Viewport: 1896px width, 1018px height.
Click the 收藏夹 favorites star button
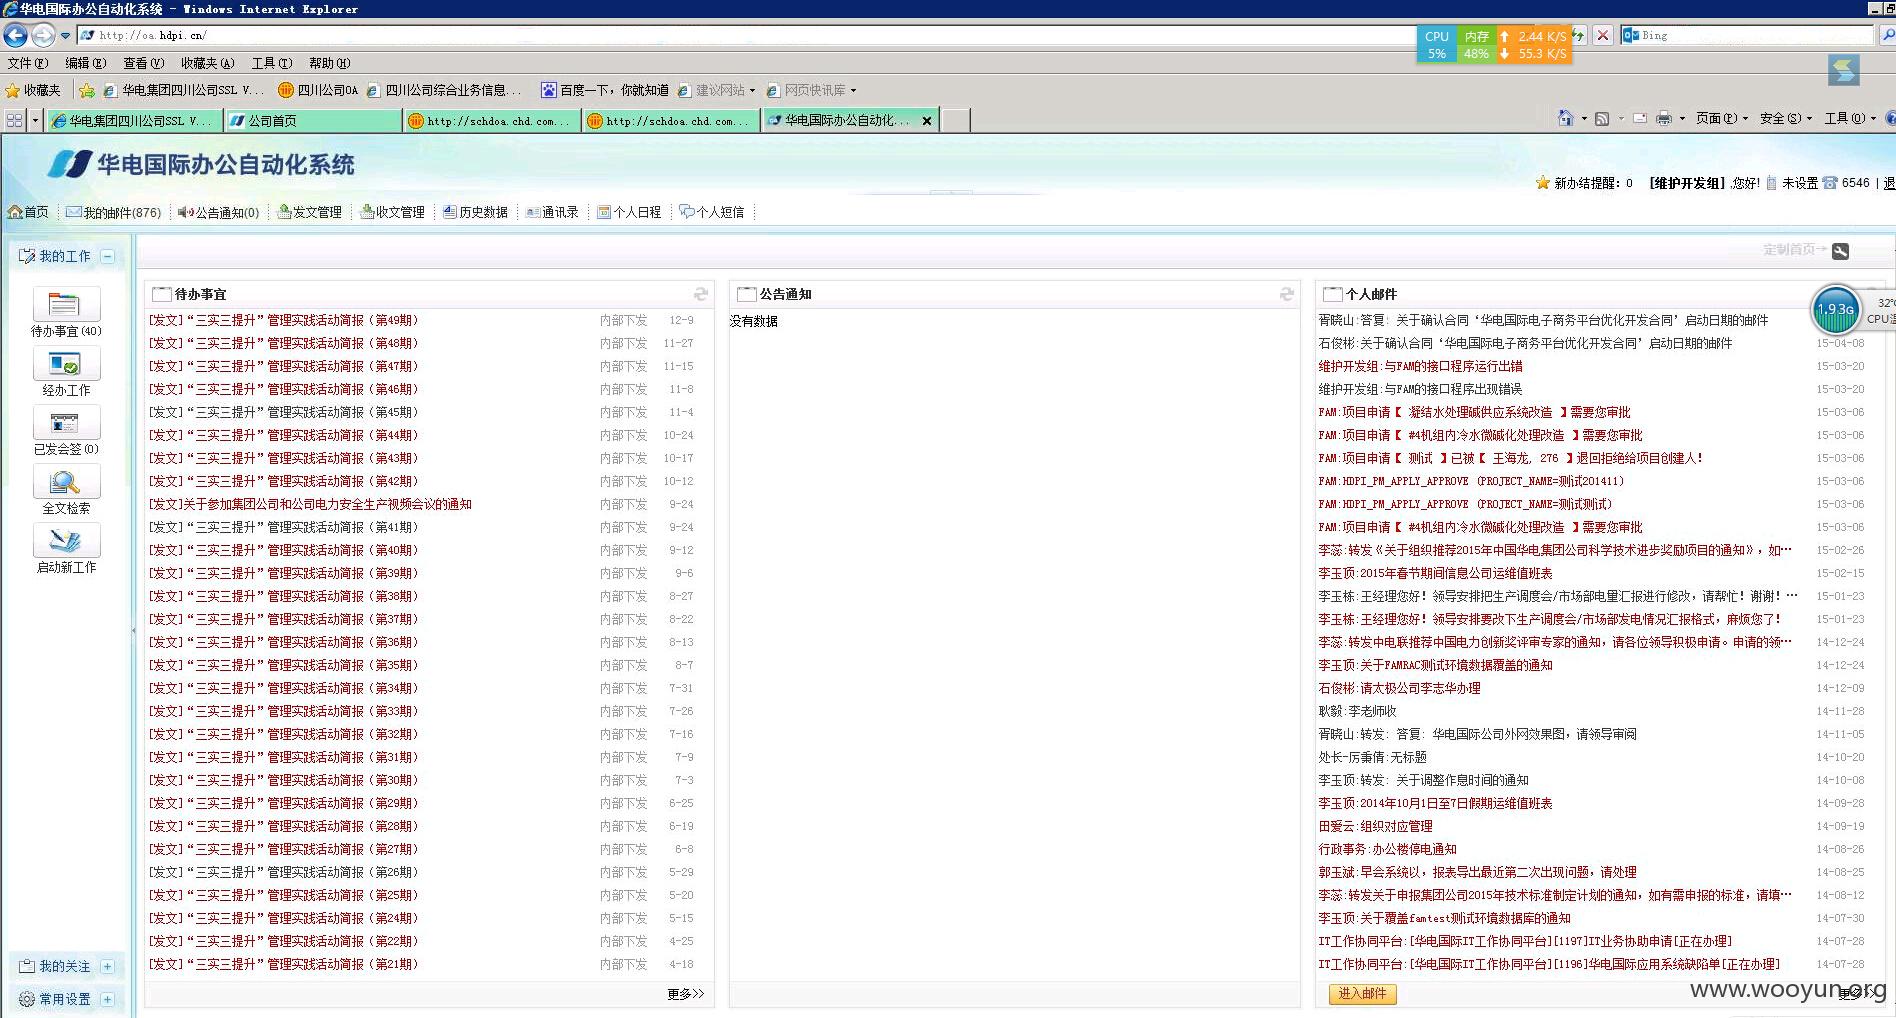click(x=33, y=90)
